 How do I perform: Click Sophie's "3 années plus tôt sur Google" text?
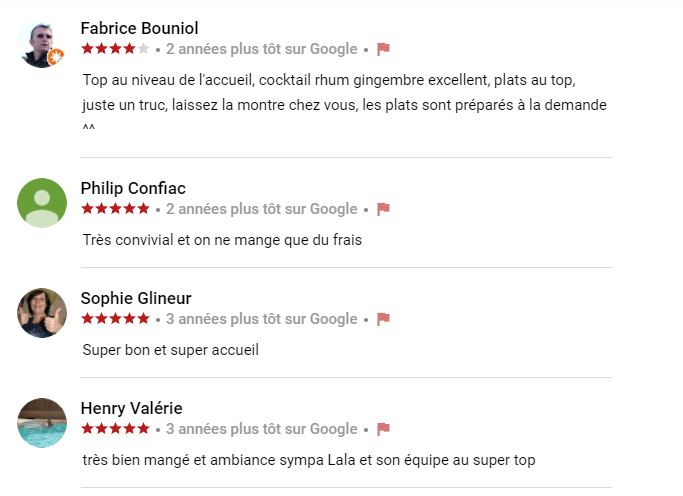(261, 319)
